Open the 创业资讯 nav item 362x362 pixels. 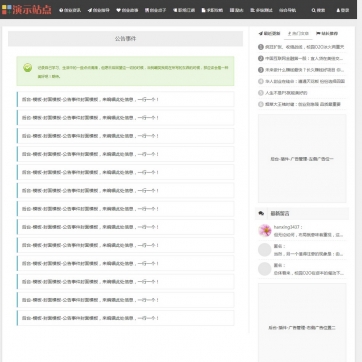[70, 10]
